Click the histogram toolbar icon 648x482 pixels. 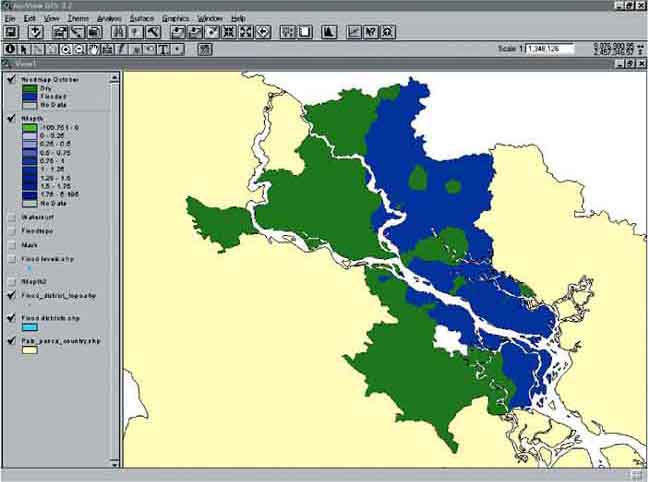pos(327,32)
